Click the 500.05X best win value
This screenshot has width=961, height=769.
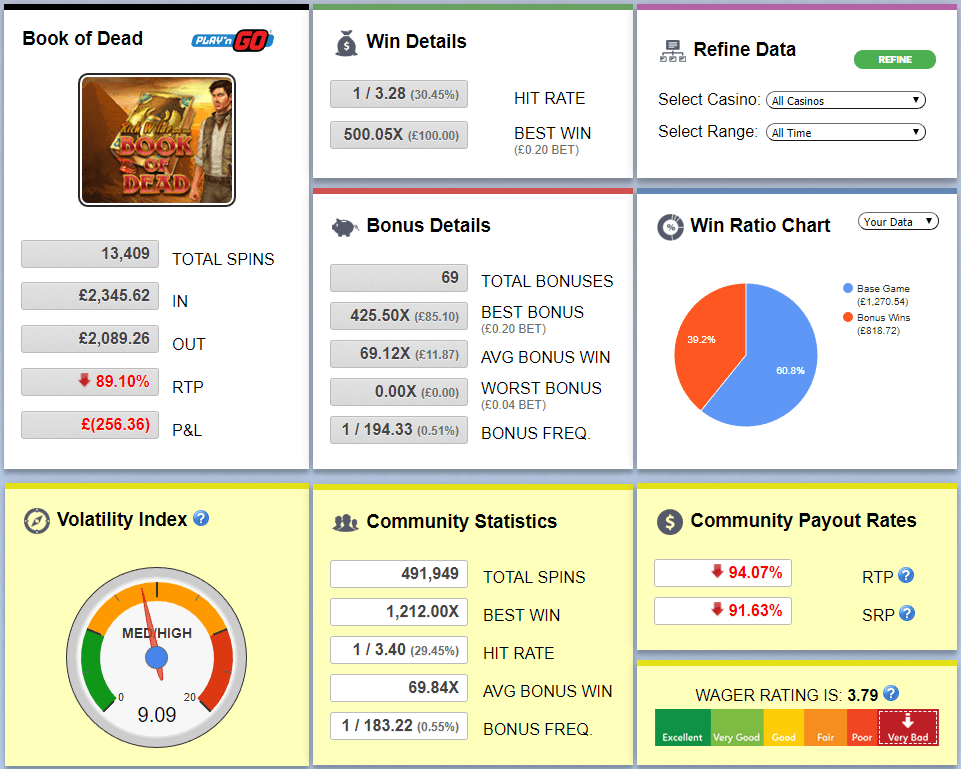click(399, 135)
